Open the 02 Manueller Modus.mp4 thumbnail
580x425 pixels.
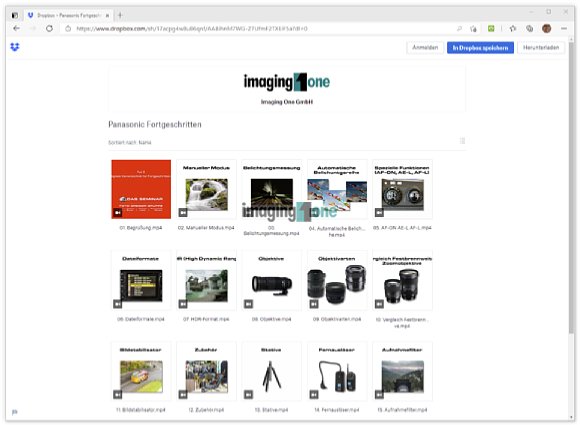(206, 189)
